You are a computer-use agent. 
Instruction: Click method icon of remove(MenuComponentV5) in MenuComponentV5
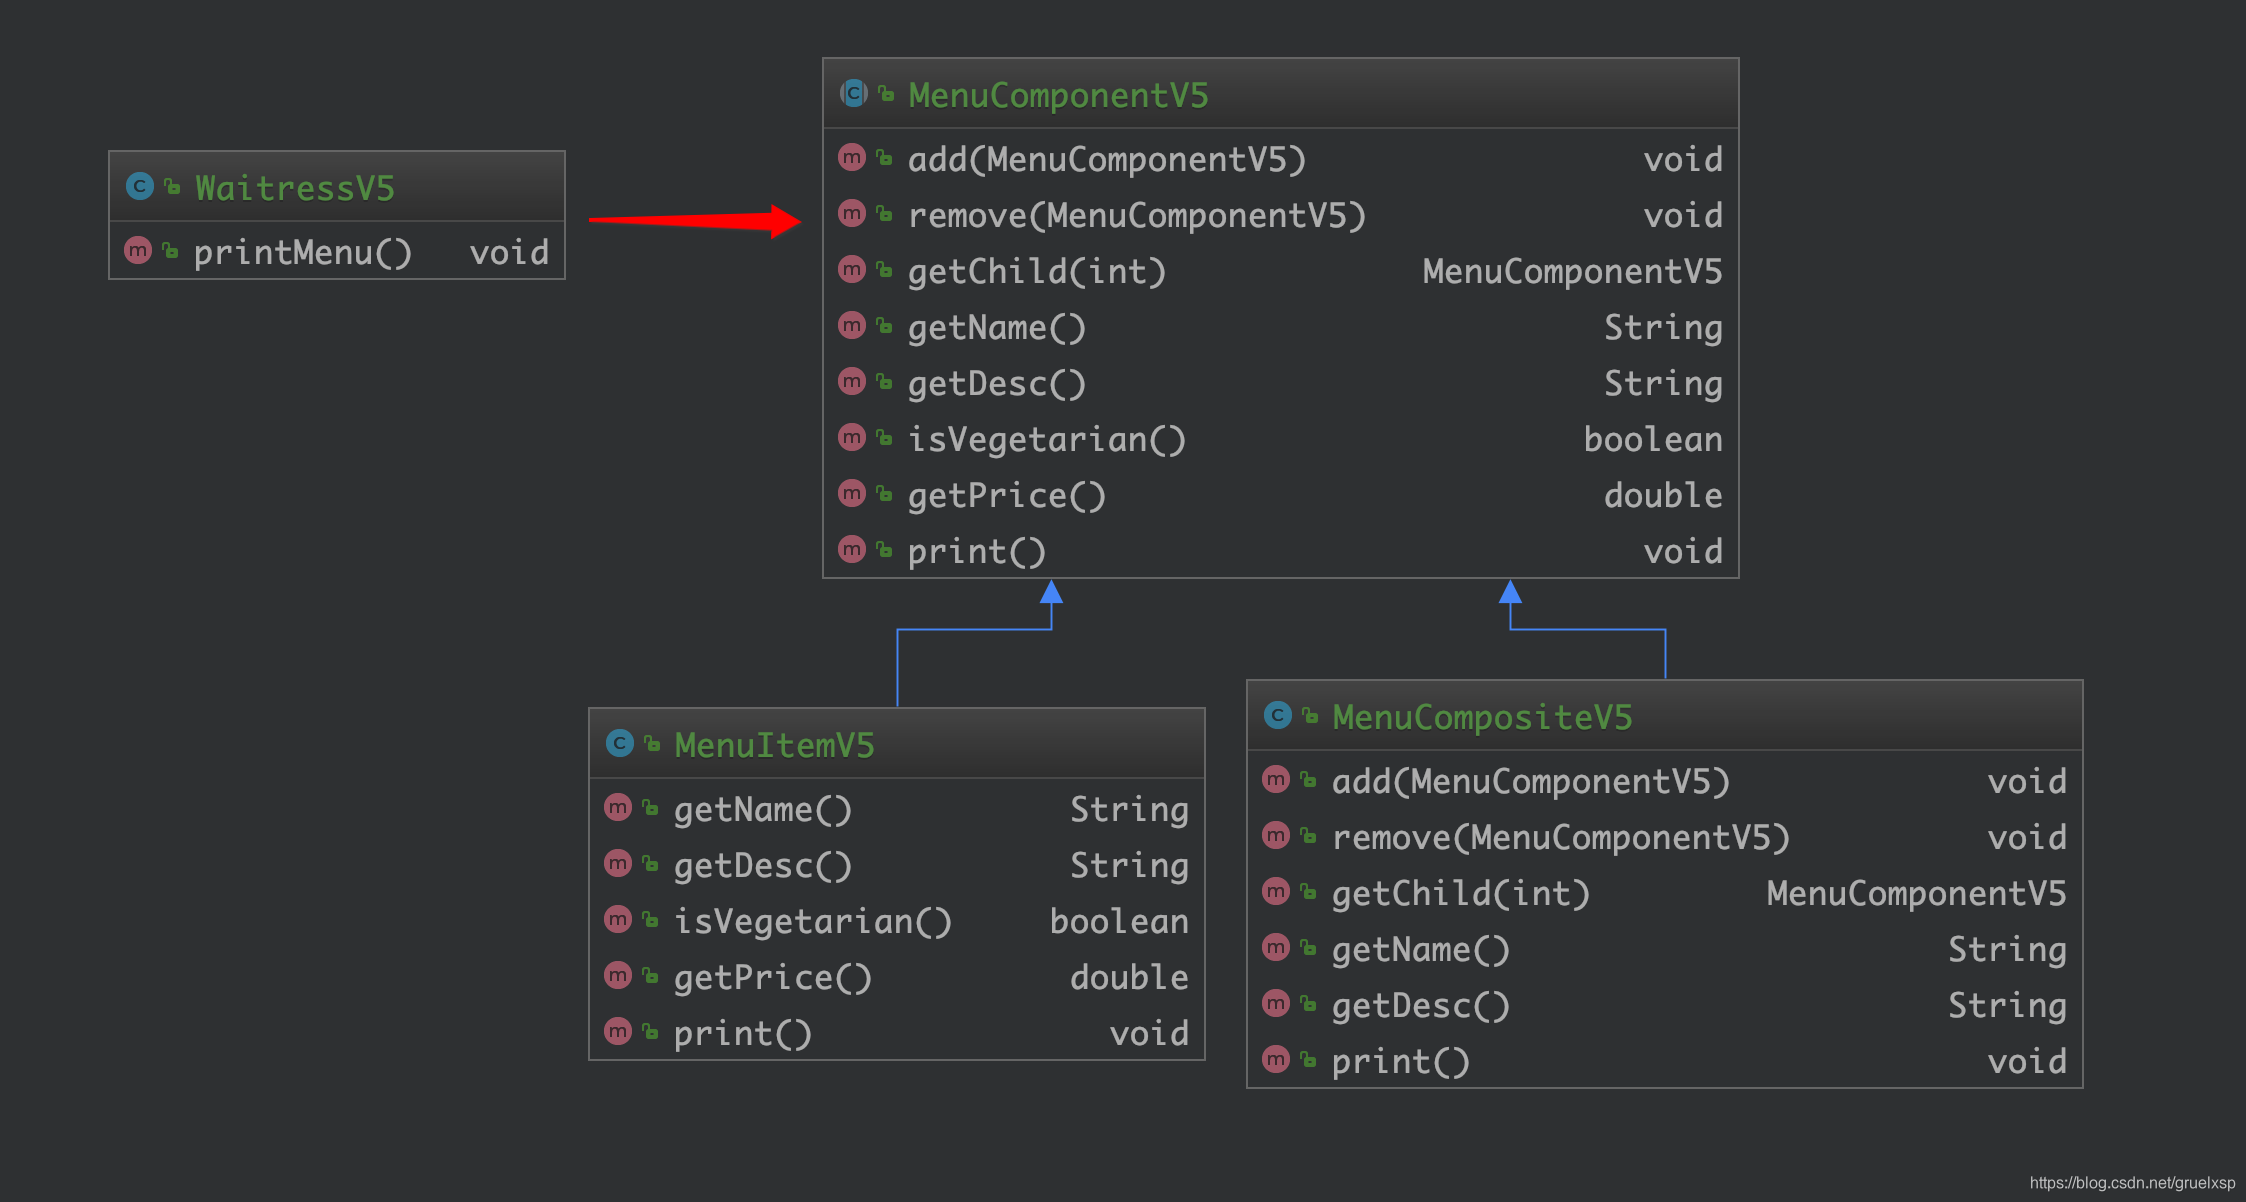pos(852,213)
